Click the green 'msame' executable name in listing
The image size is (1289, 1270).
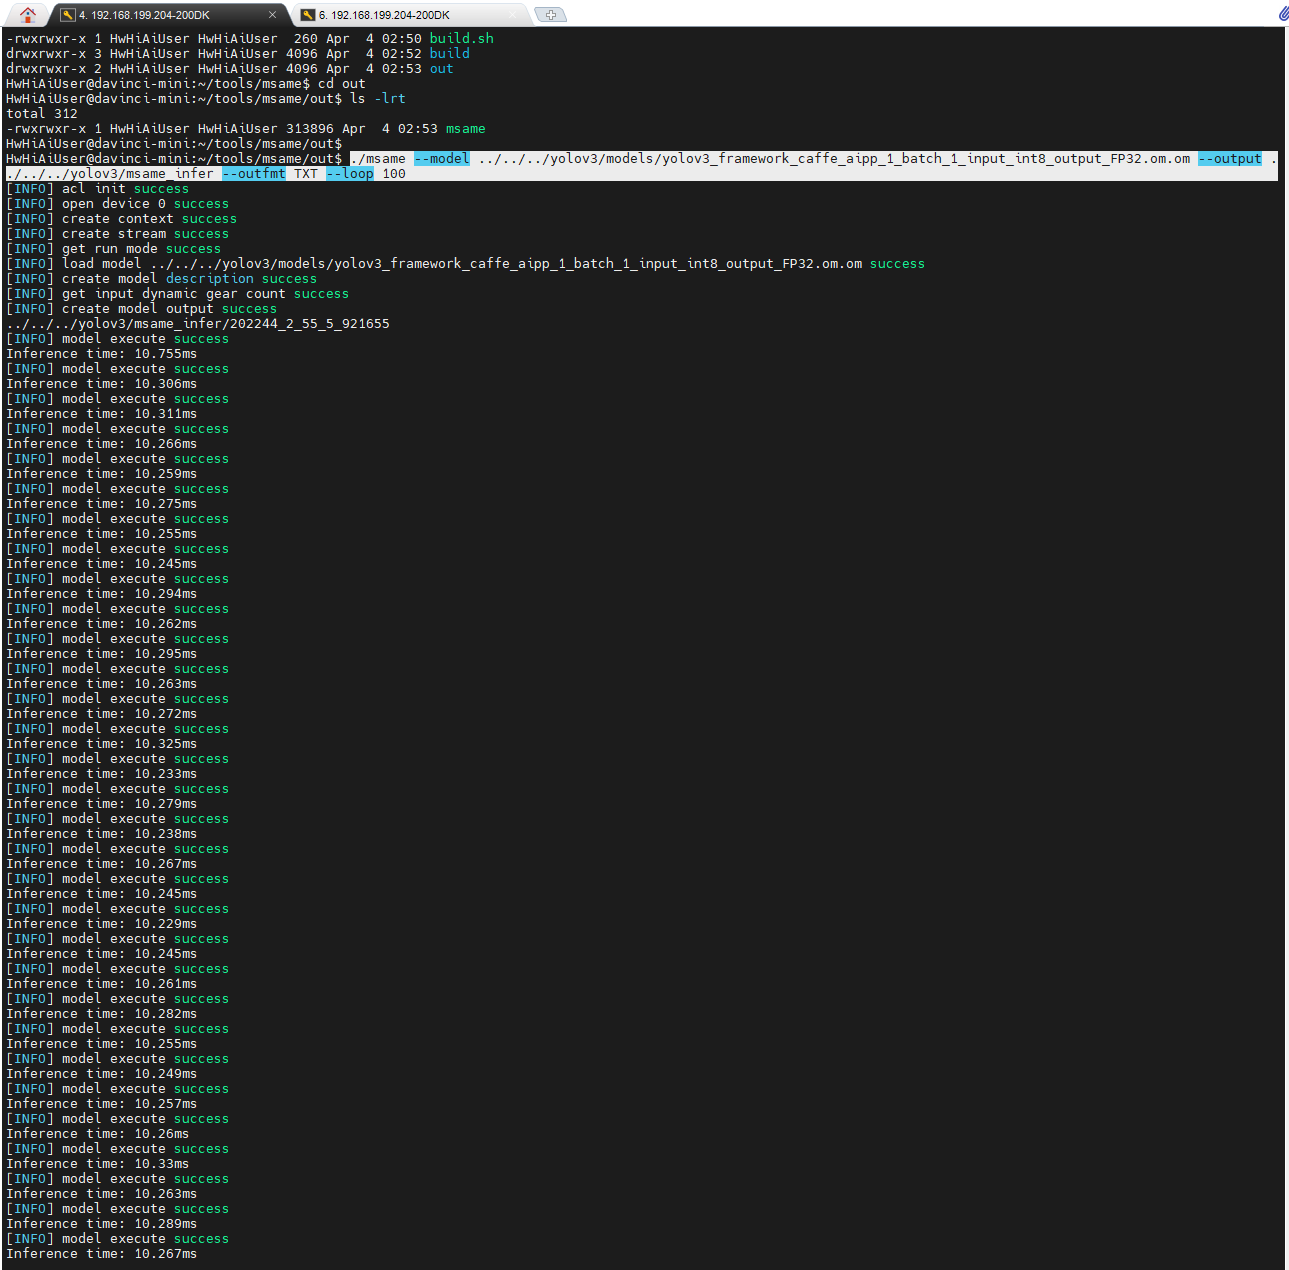pyautogui.click(x=466, y=129)
